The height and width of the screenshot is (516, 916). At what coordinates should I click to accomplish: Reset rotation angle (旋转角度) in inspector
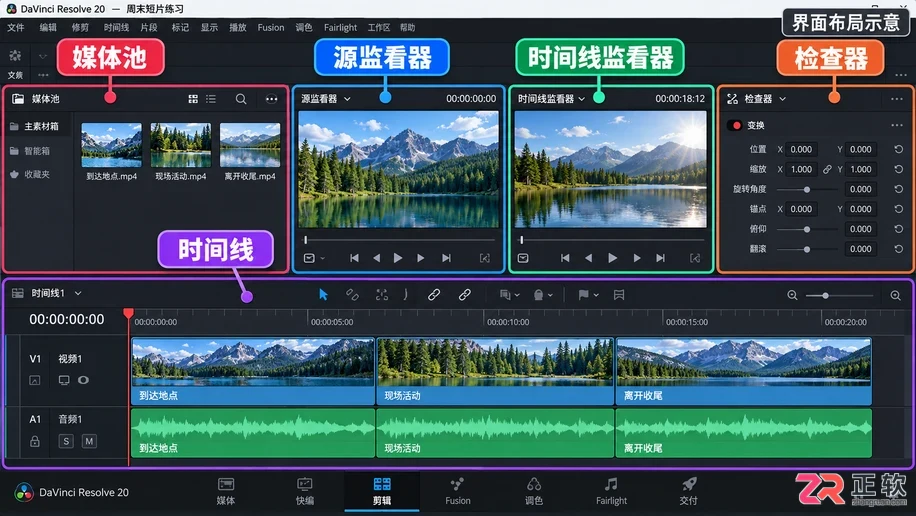898,189
